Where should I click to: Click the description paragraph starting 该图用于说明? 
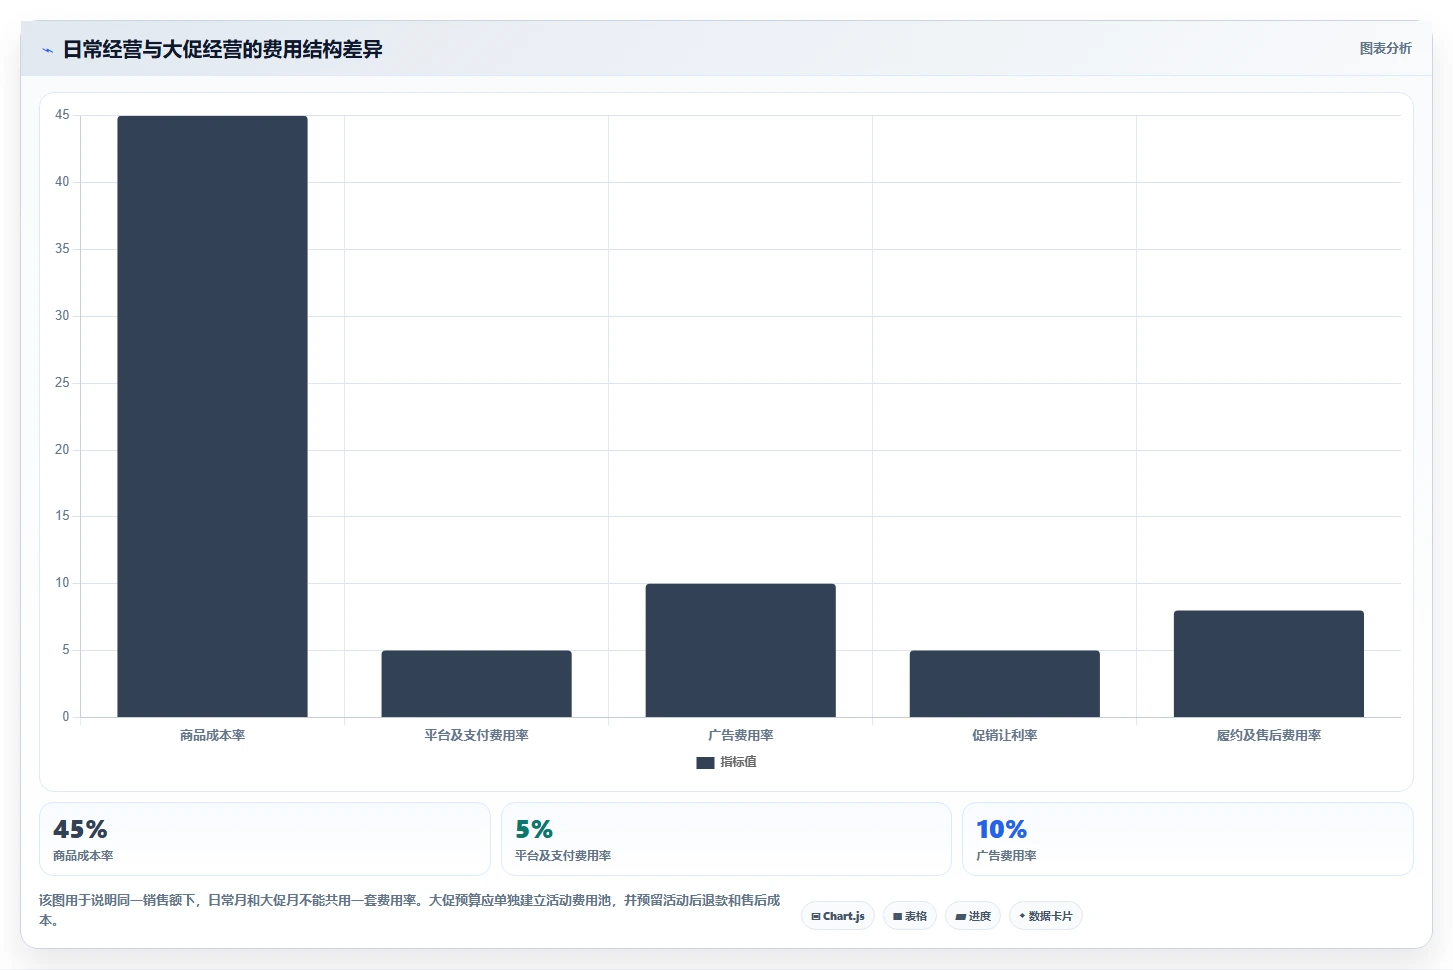point(410,910)
